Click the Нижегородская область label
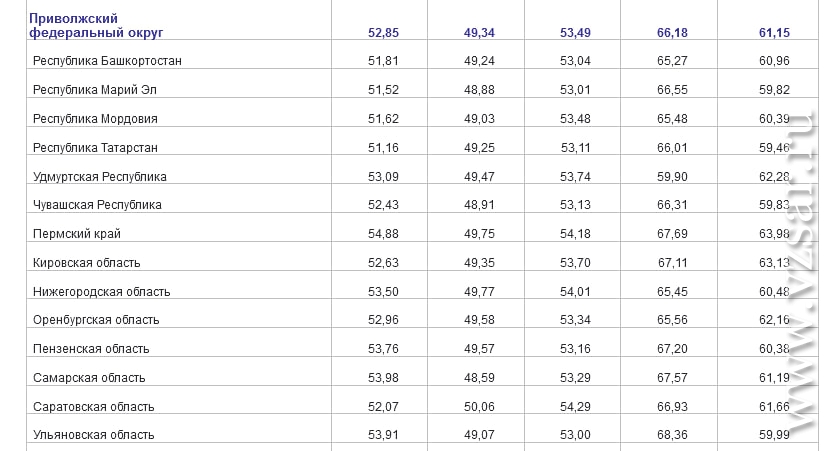 pyautogui.click(x=102, y=292)
